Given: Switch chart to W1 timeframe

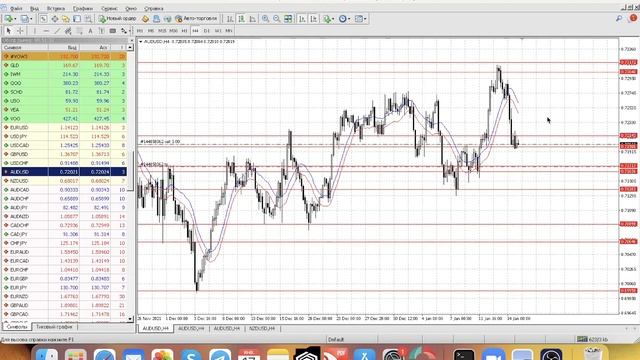Looking at the screenshot, I should pos(218,31).
